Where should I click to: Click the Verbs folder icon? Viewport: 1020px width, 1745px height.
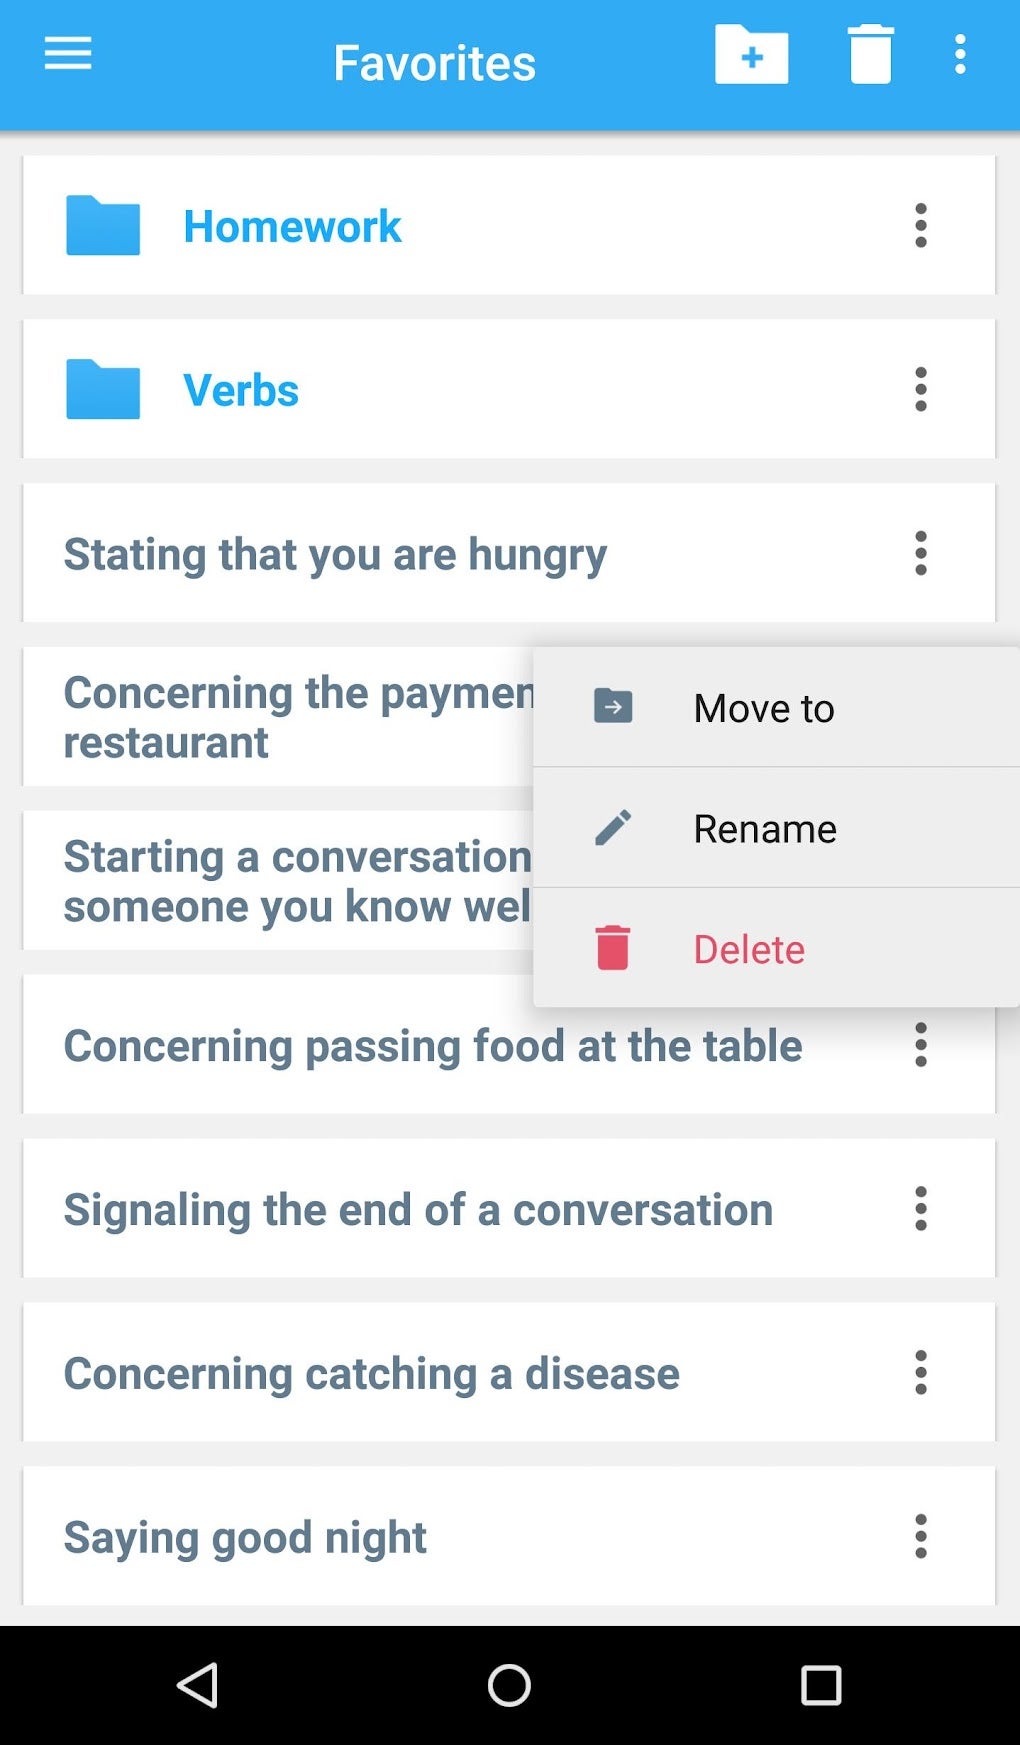pos(103,390)
